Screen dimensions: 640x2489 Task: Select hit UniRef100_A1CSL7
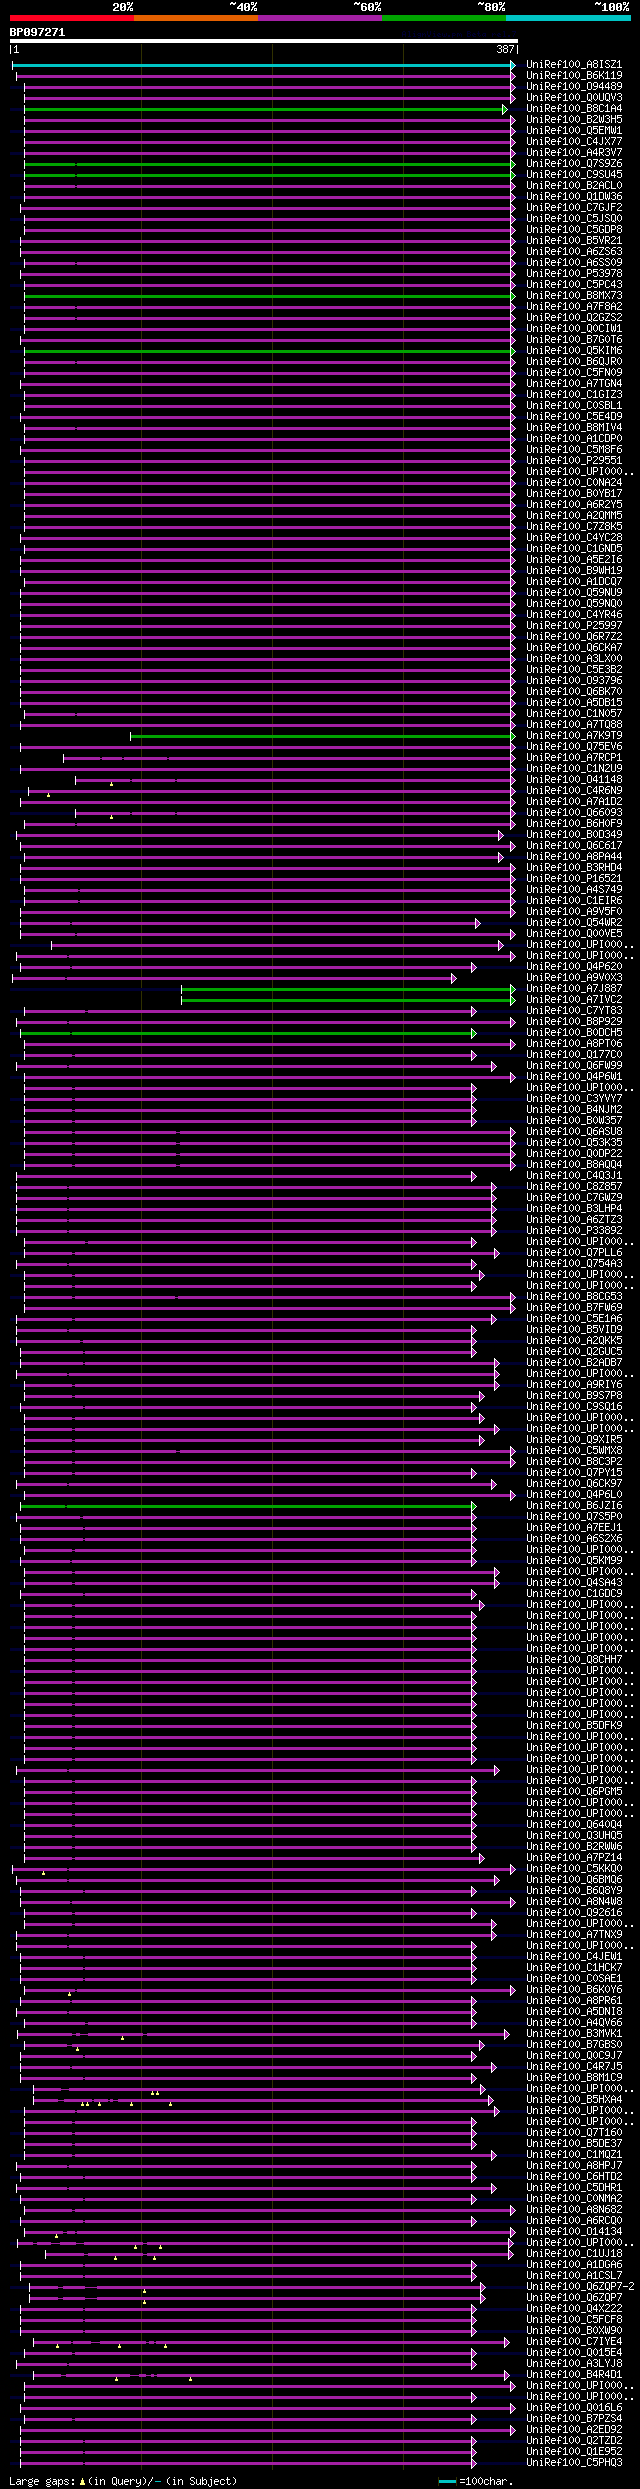click(x=574, y=2276)
